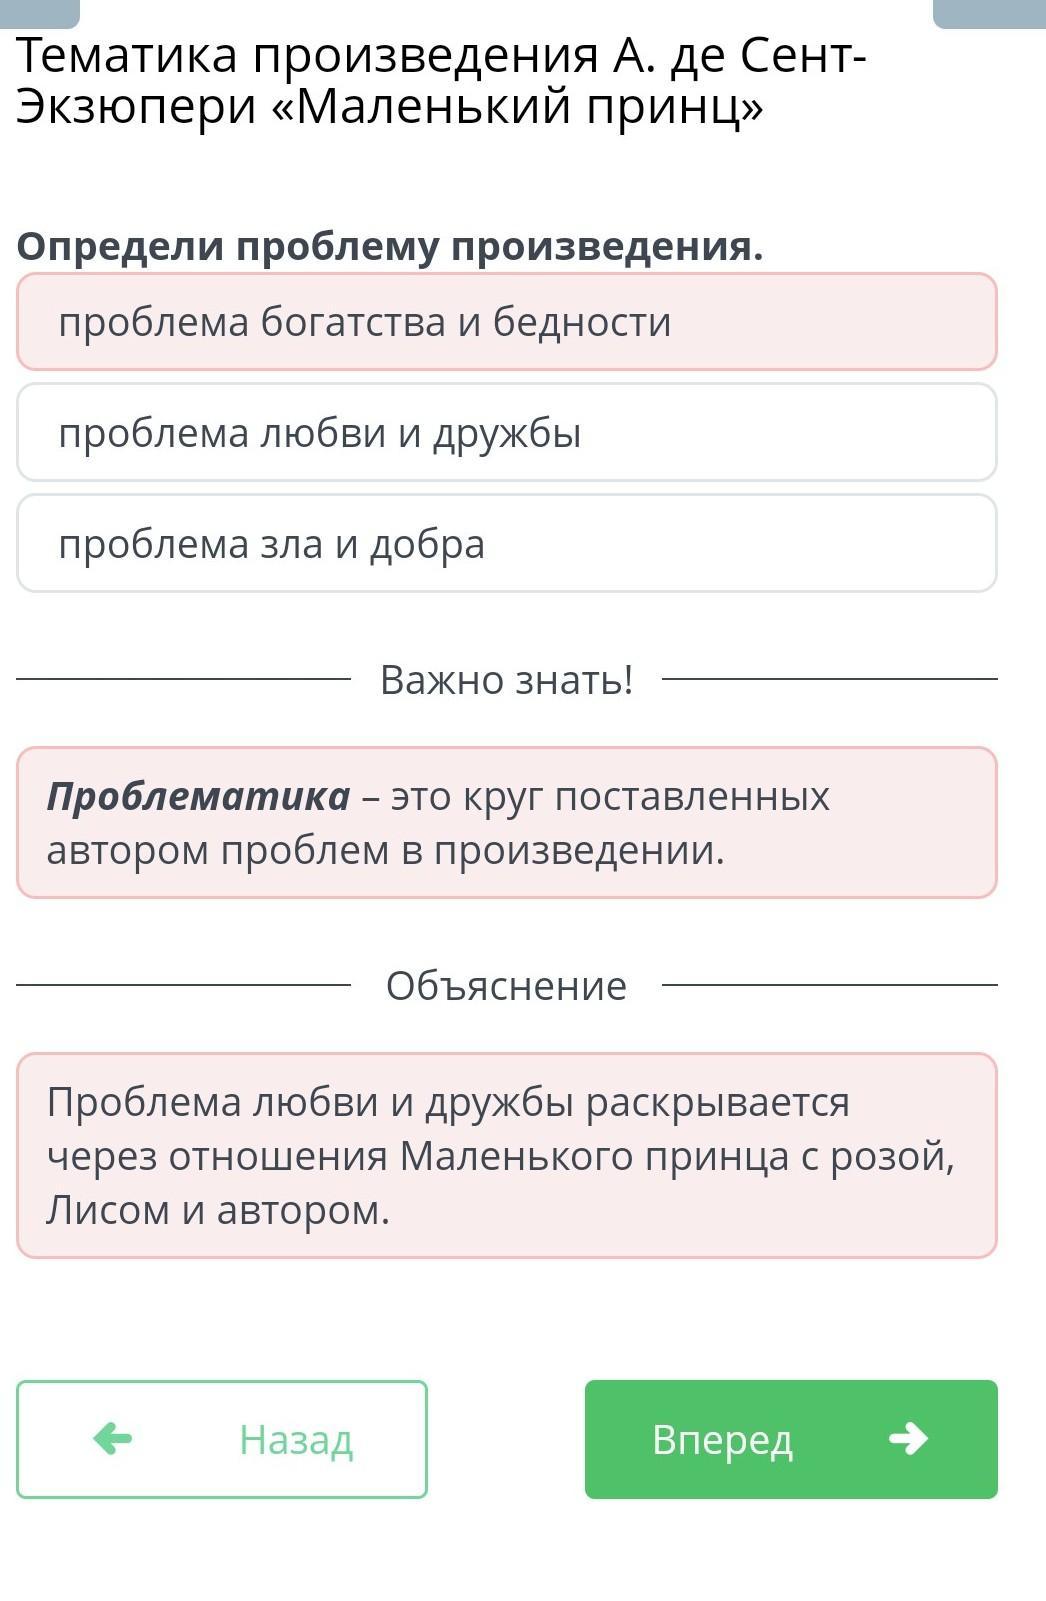Select answer «проблема богатства и бедности»
Image resolution: width=1046 pixels, height=1601 pixels.
pos(506,322)
